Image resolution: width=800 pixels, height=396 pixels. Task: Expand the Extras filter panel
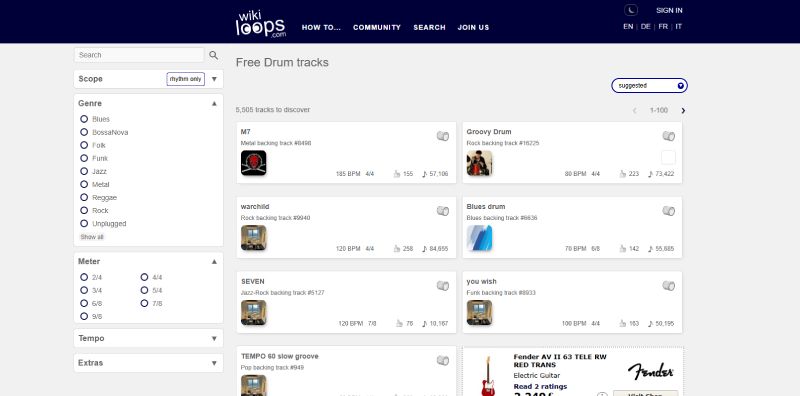pos(214,363)
